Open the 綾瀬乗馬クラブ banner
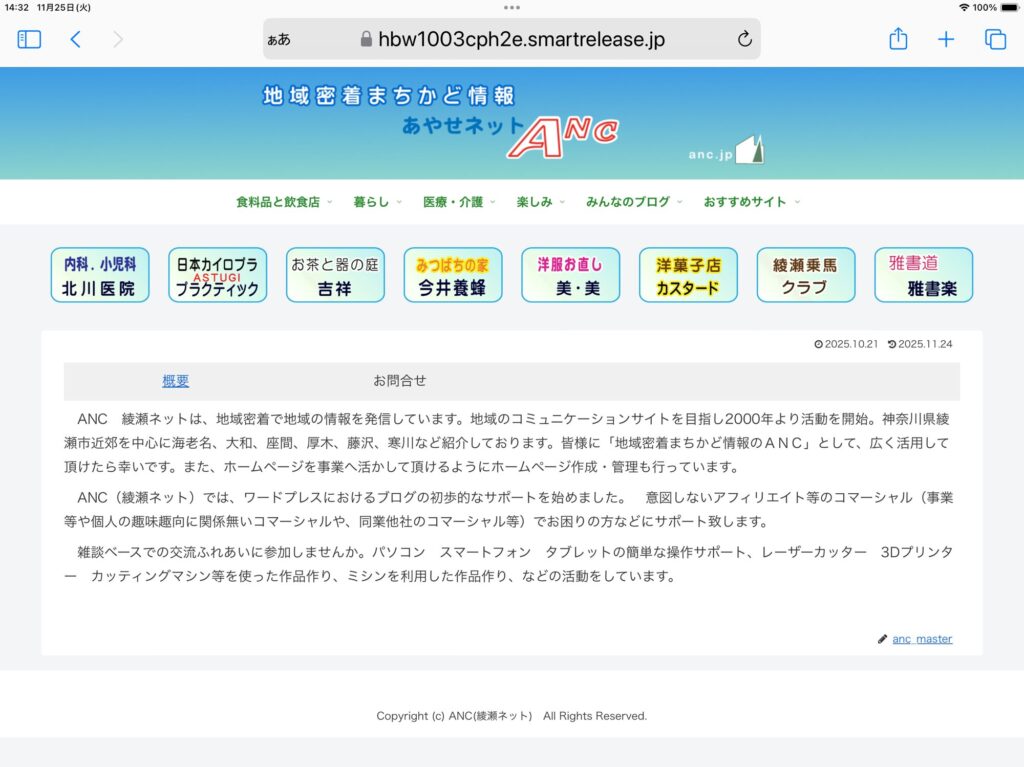This screenshot has width=1024, height=767. coord(805,276)
